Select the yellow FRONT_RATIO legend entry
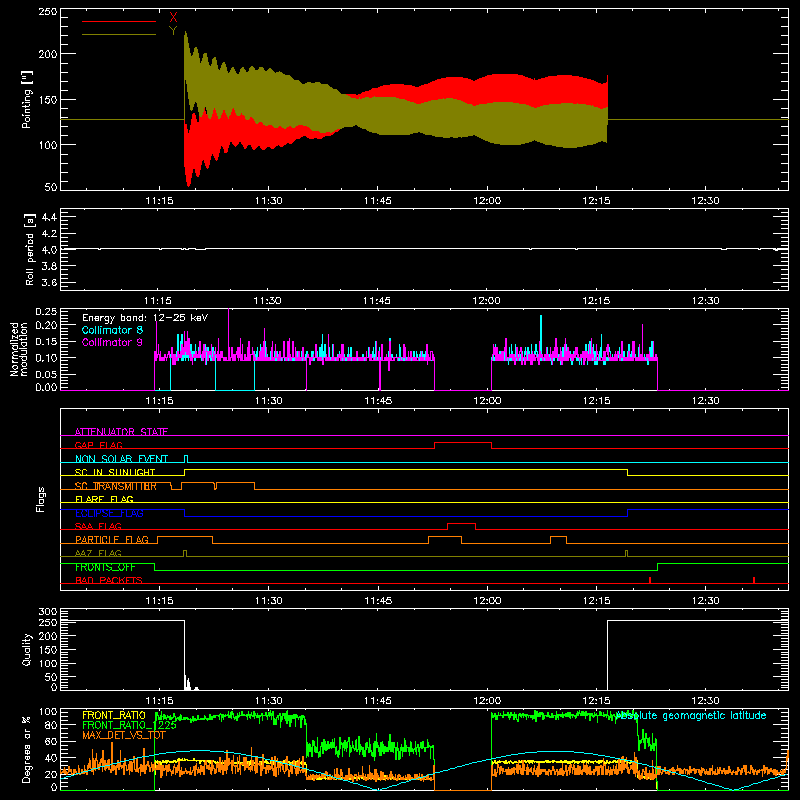Screen dimensions: 800x800 [x=114, y=715]
